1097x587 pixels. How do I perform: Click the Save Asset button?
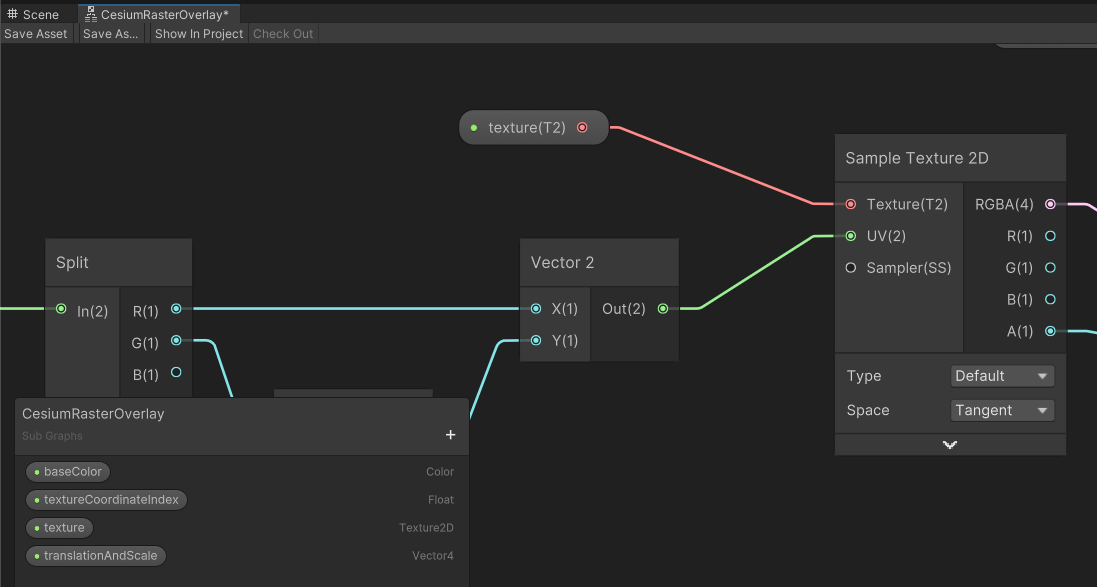pos(36,34)
